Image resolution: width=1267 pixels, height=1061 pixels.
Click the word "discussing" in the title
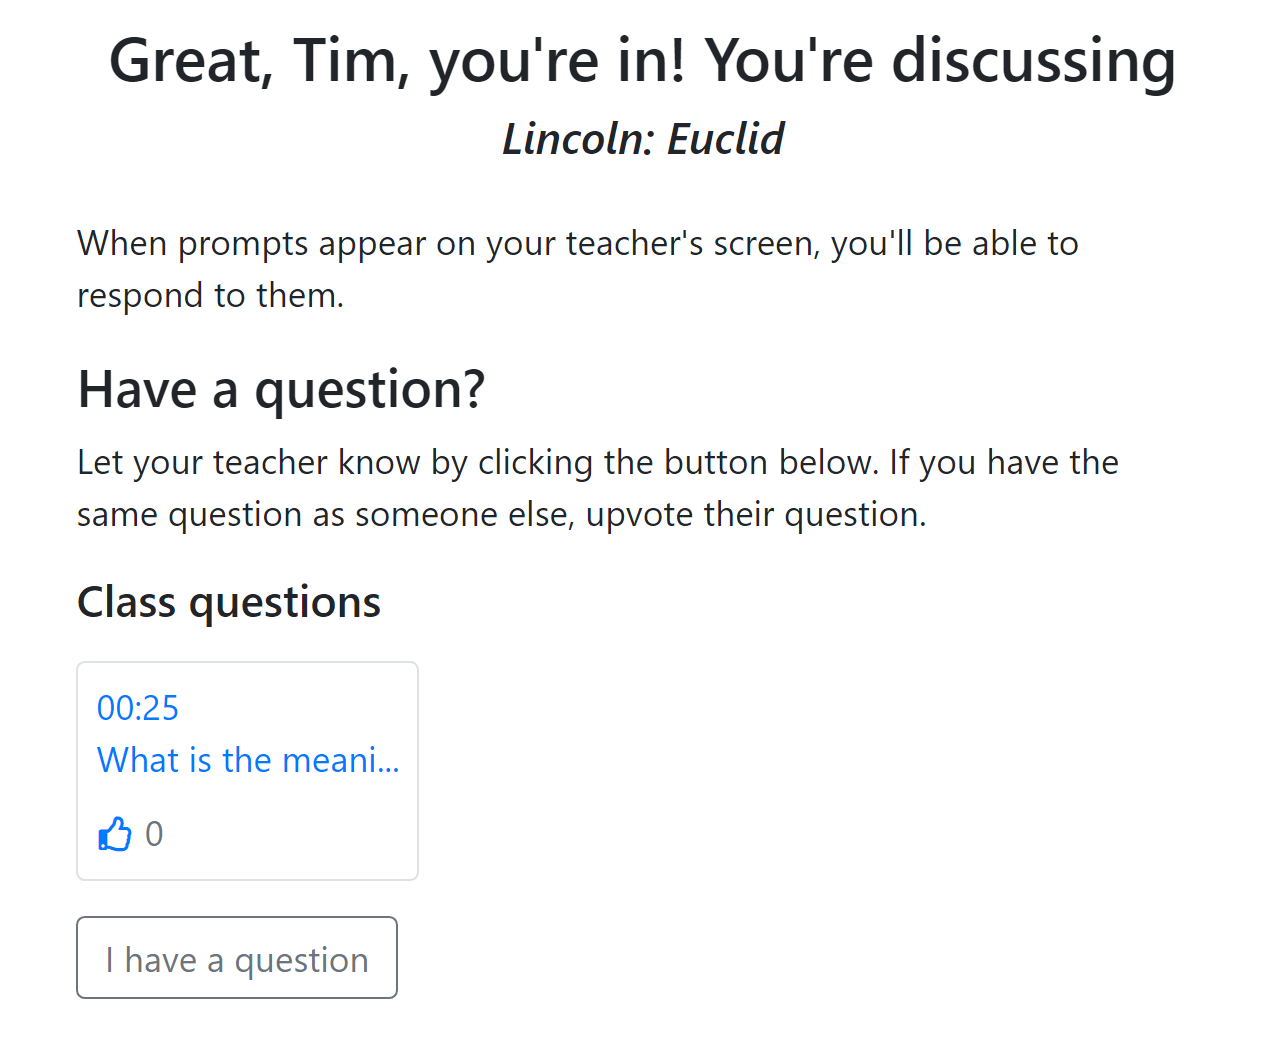[1034, 62]
